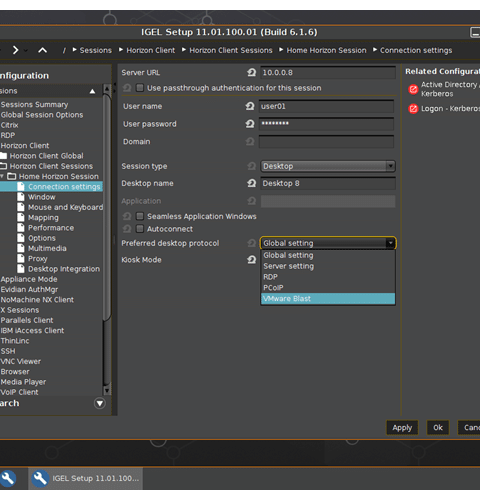Collapse the Sessions section triangle
Viewport: 480px width, 495px height.
point(92,91)
